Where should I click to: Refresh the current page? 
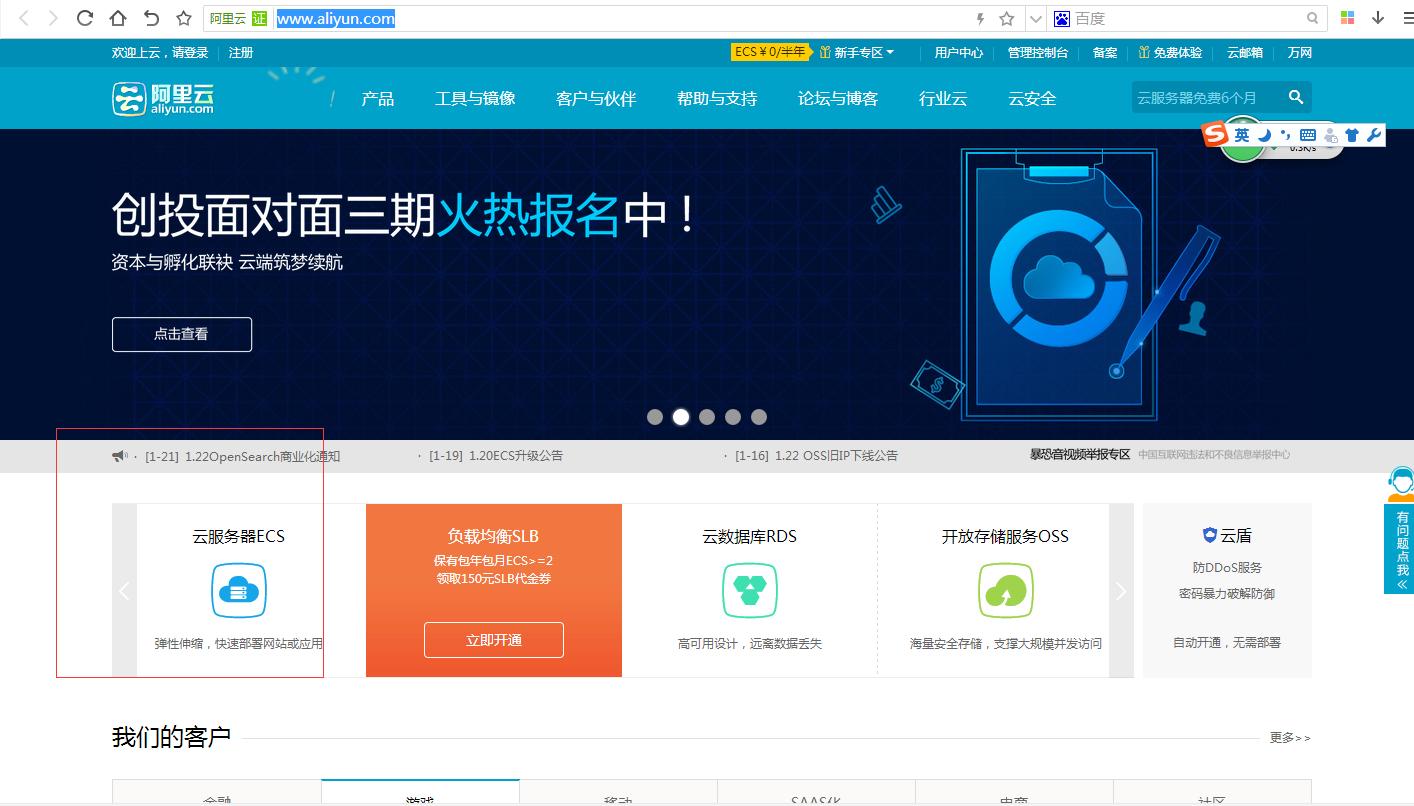[x=86, y=17]
